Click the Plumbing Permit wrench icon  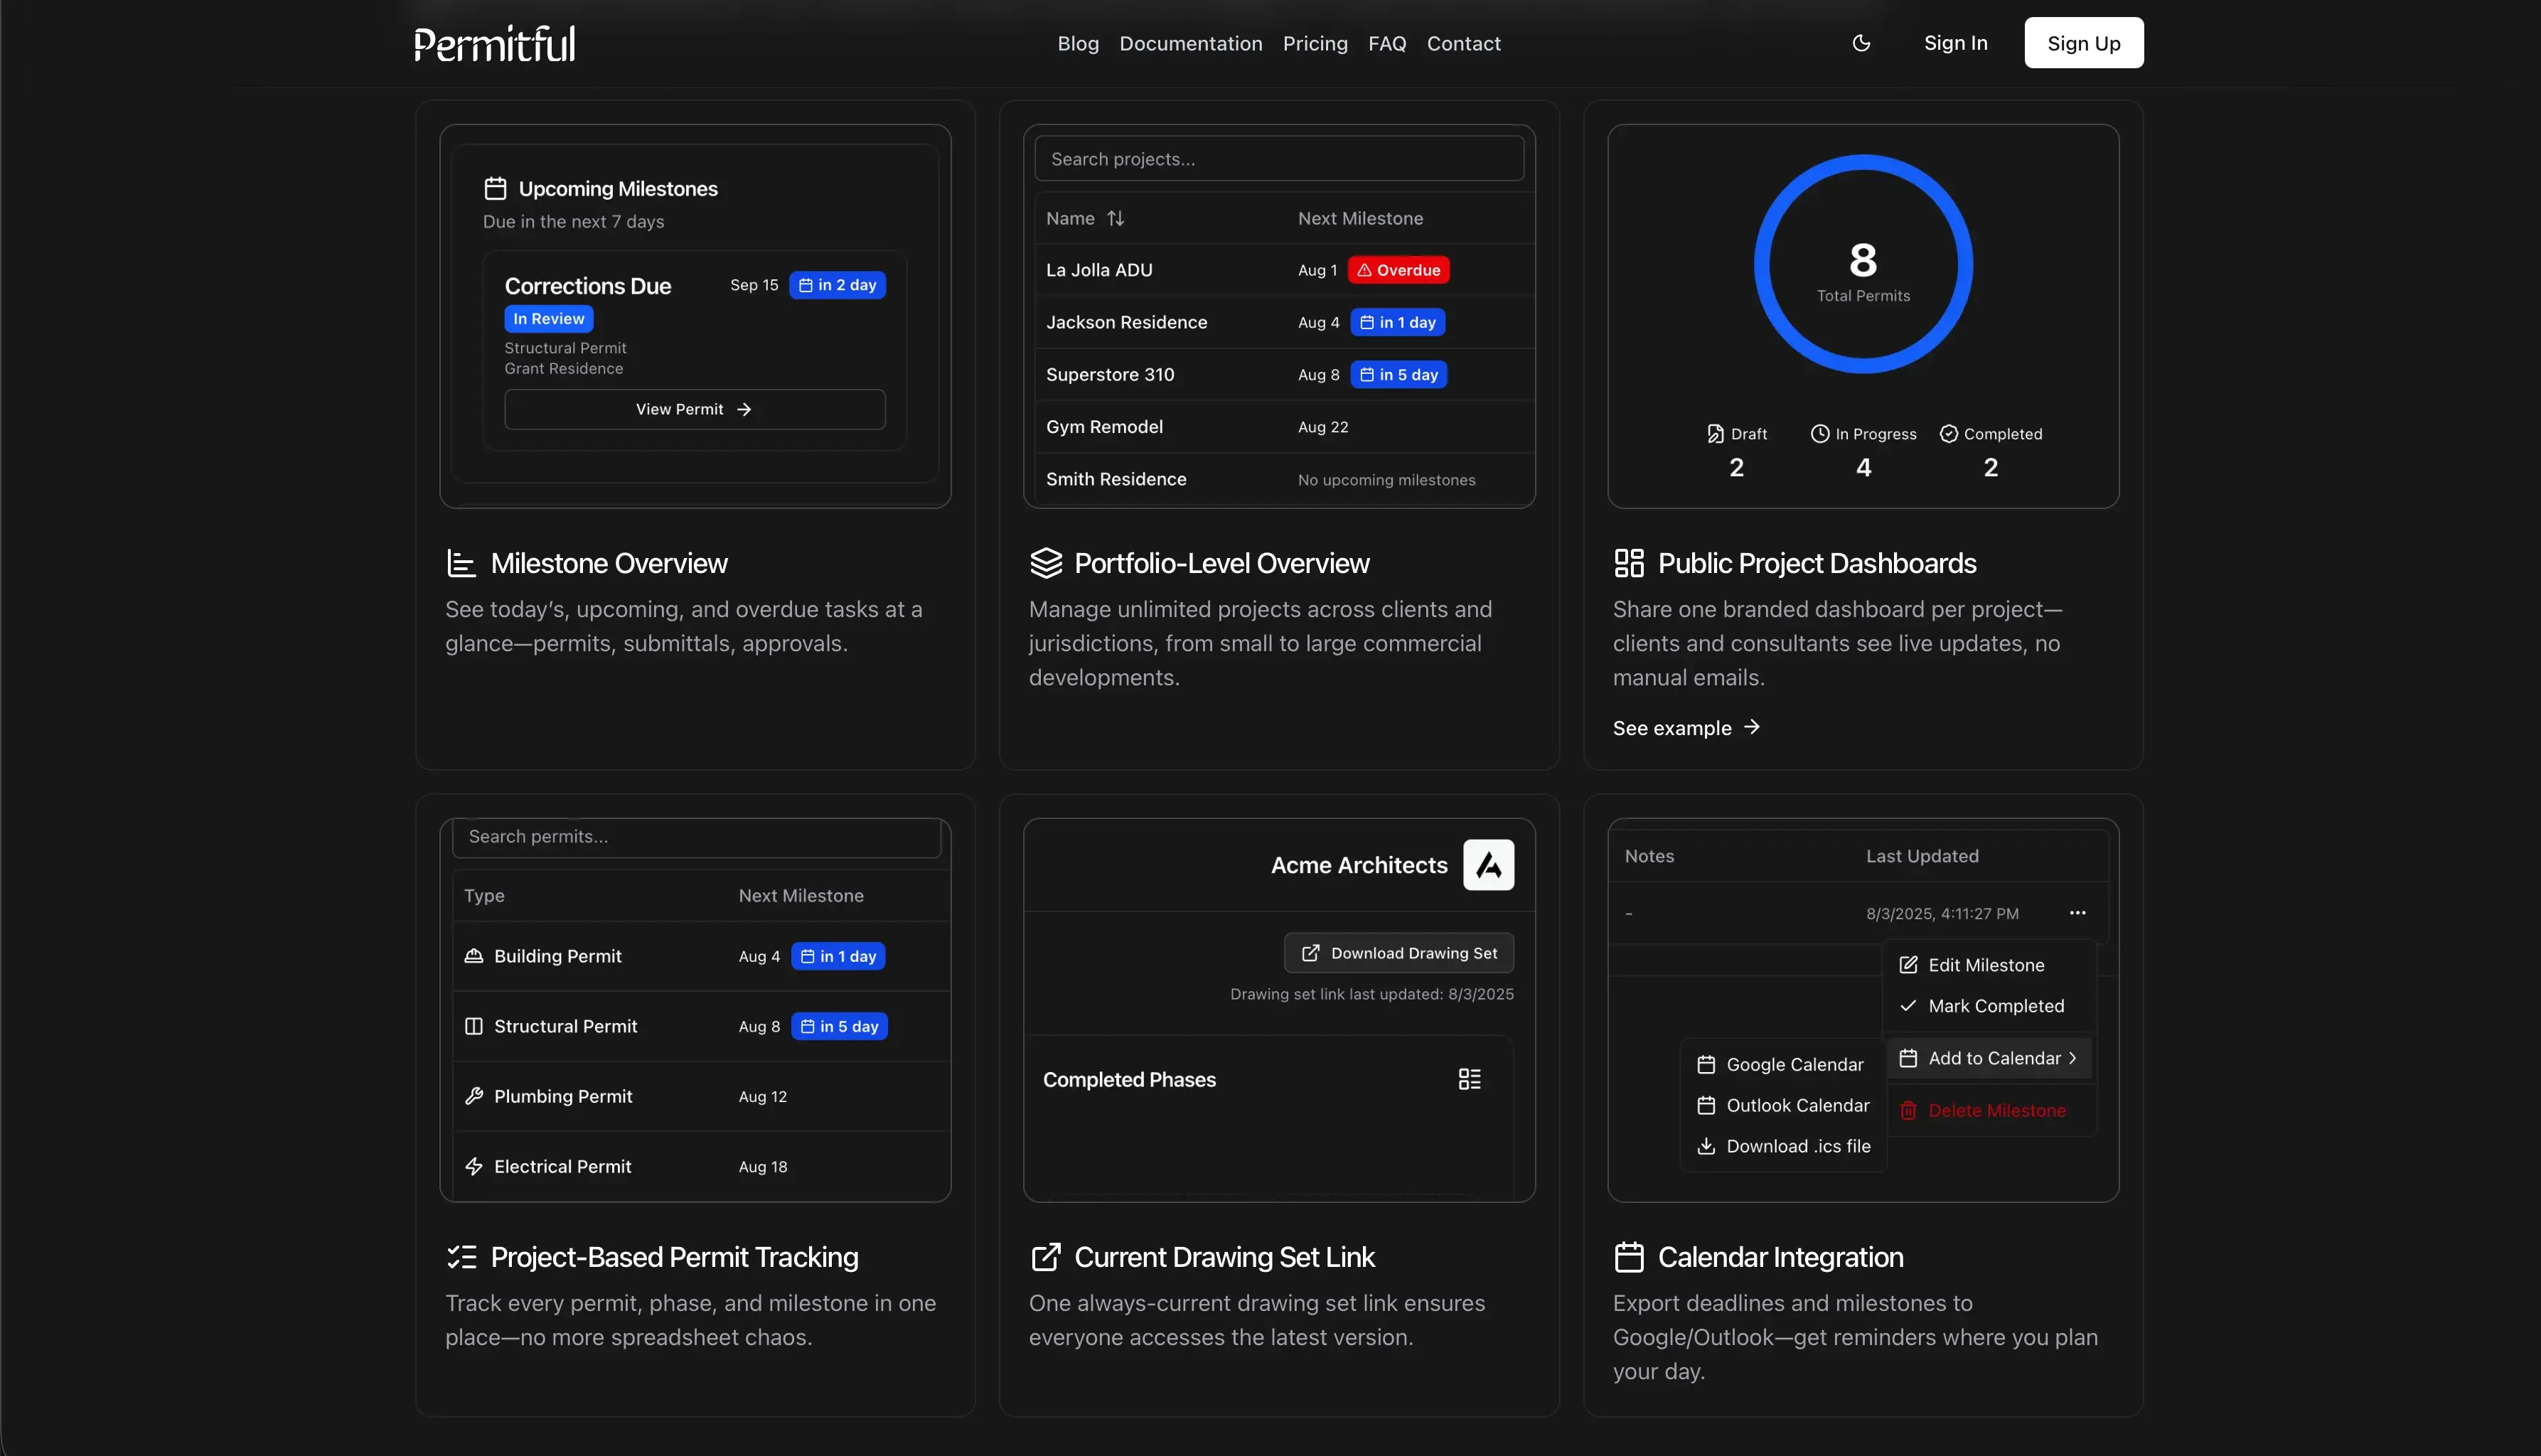point(474,1096)
